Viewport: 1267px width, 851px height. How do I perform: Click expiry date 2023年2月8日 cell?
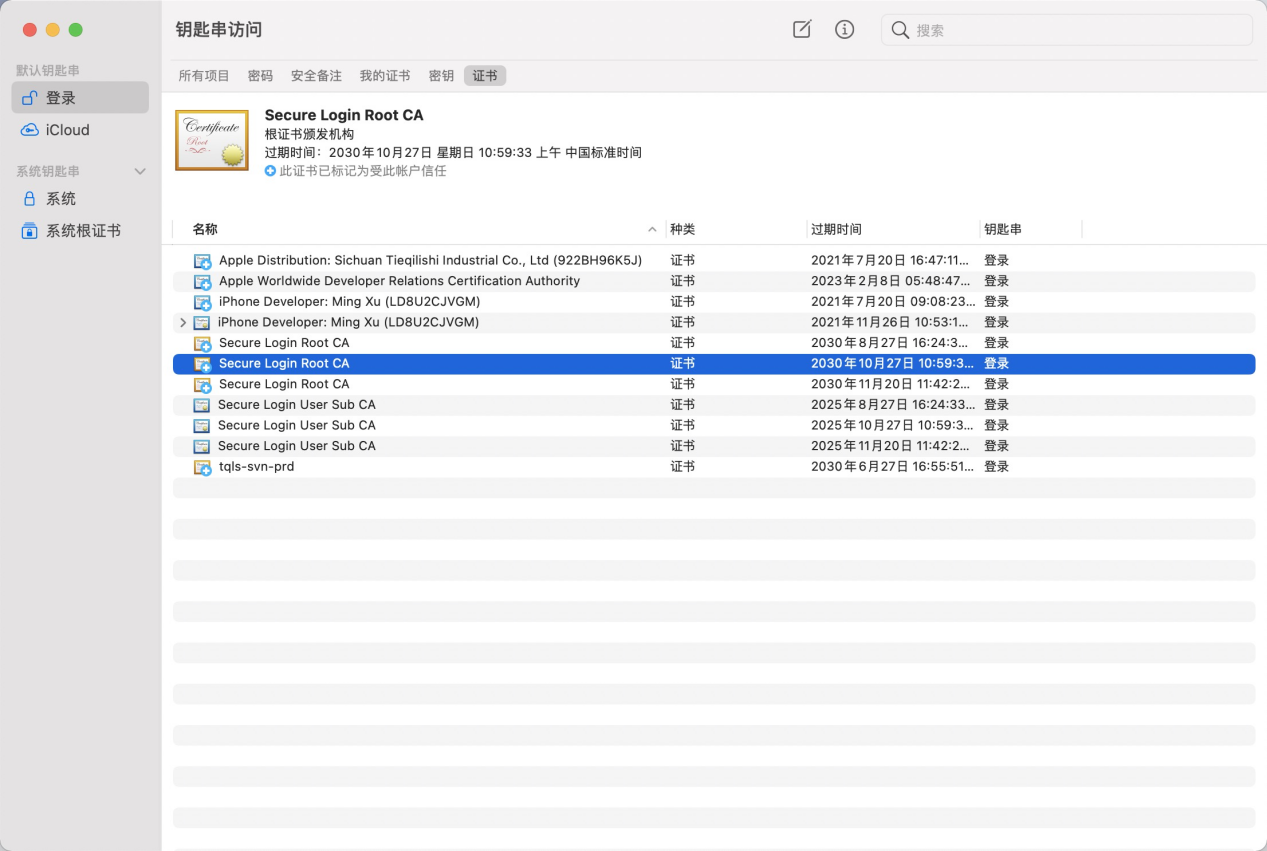point(890,281)
